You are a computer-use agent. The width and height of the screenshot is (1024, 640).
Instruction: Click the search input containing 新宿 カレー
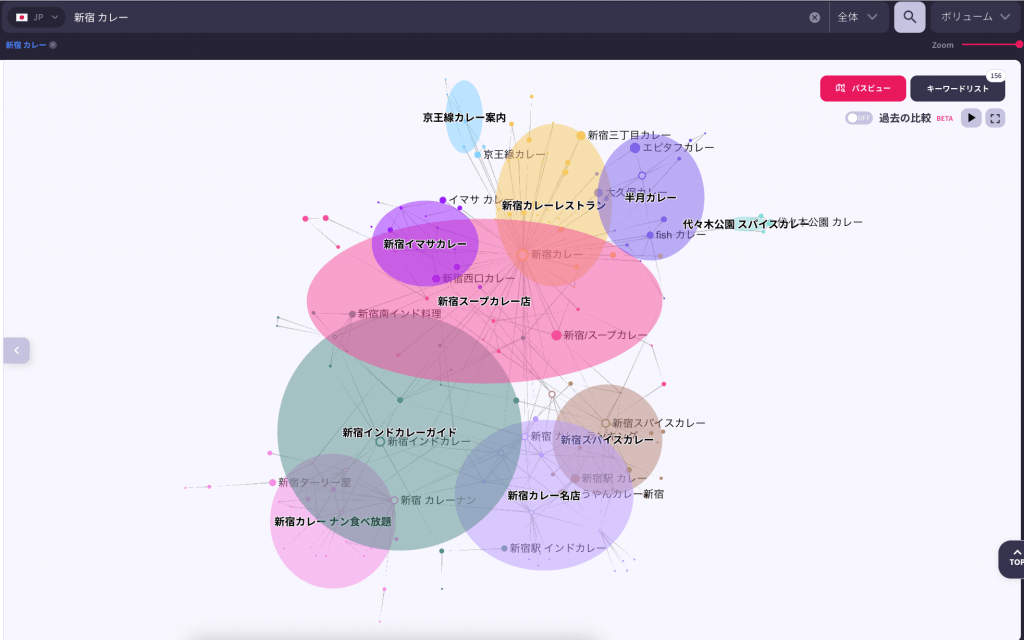[430, 17]
